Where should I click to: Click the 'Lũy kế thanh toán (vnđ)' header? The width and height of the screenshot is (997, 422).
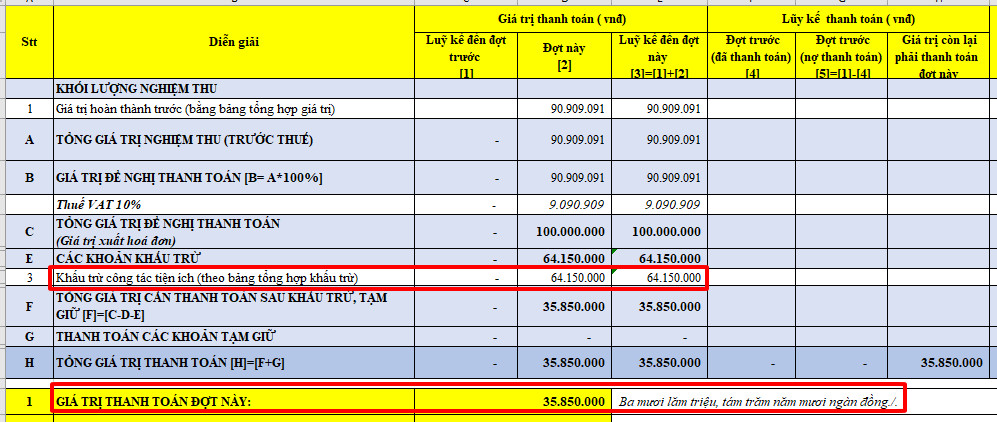pos(848,19)
